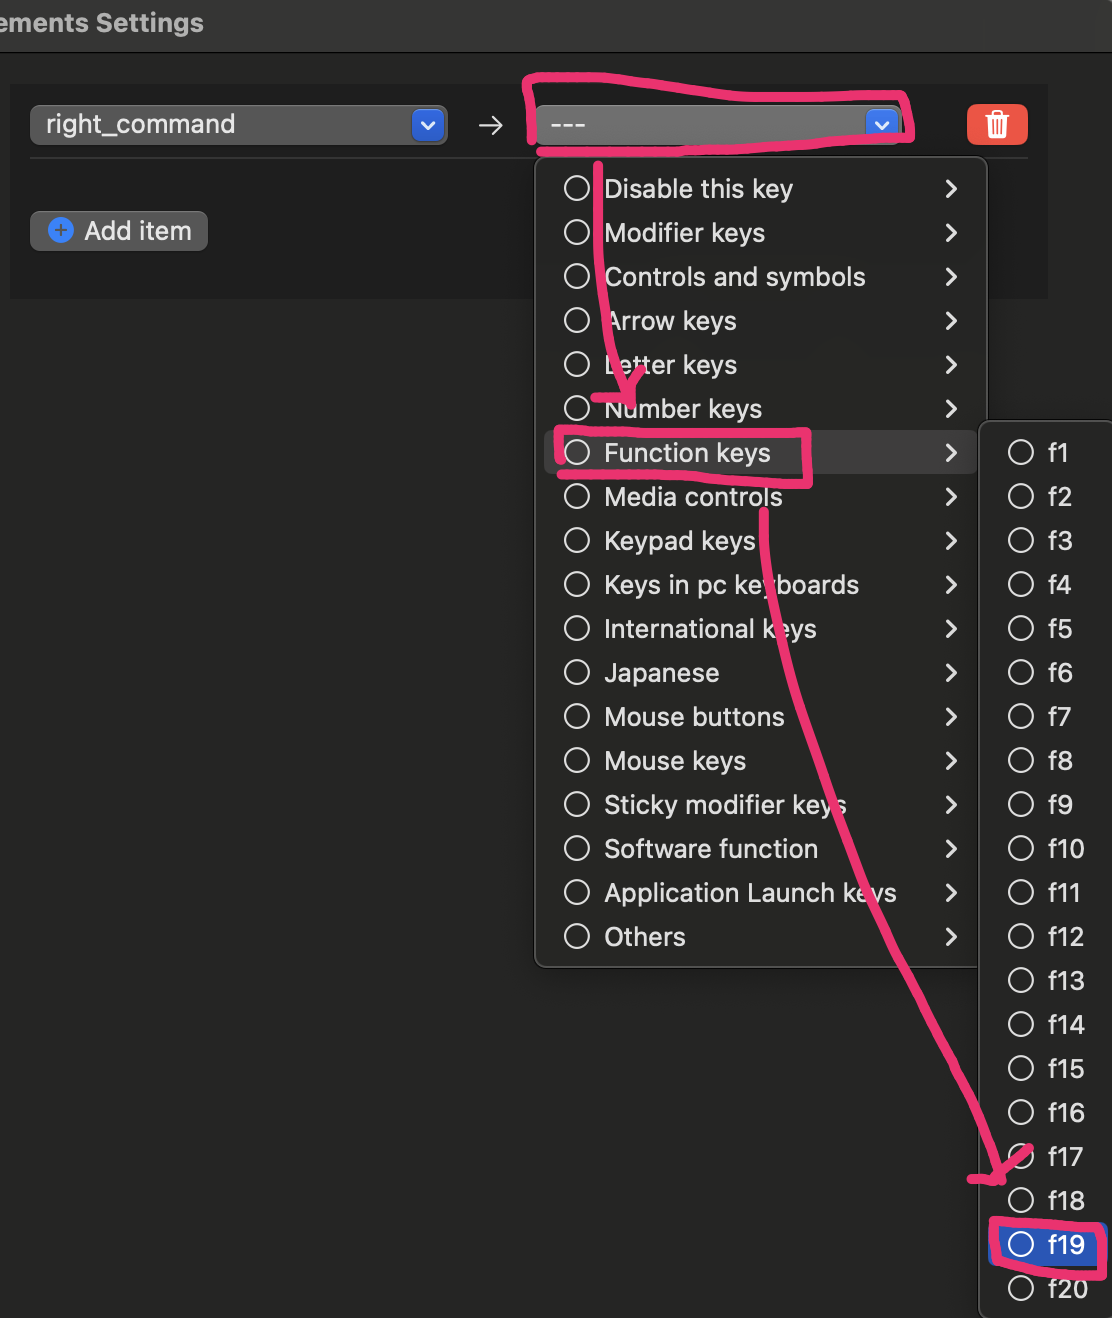This screenshot has width=1112, height=1318.
Task: Select the f3 radio option
Action: coord(1021,541)
